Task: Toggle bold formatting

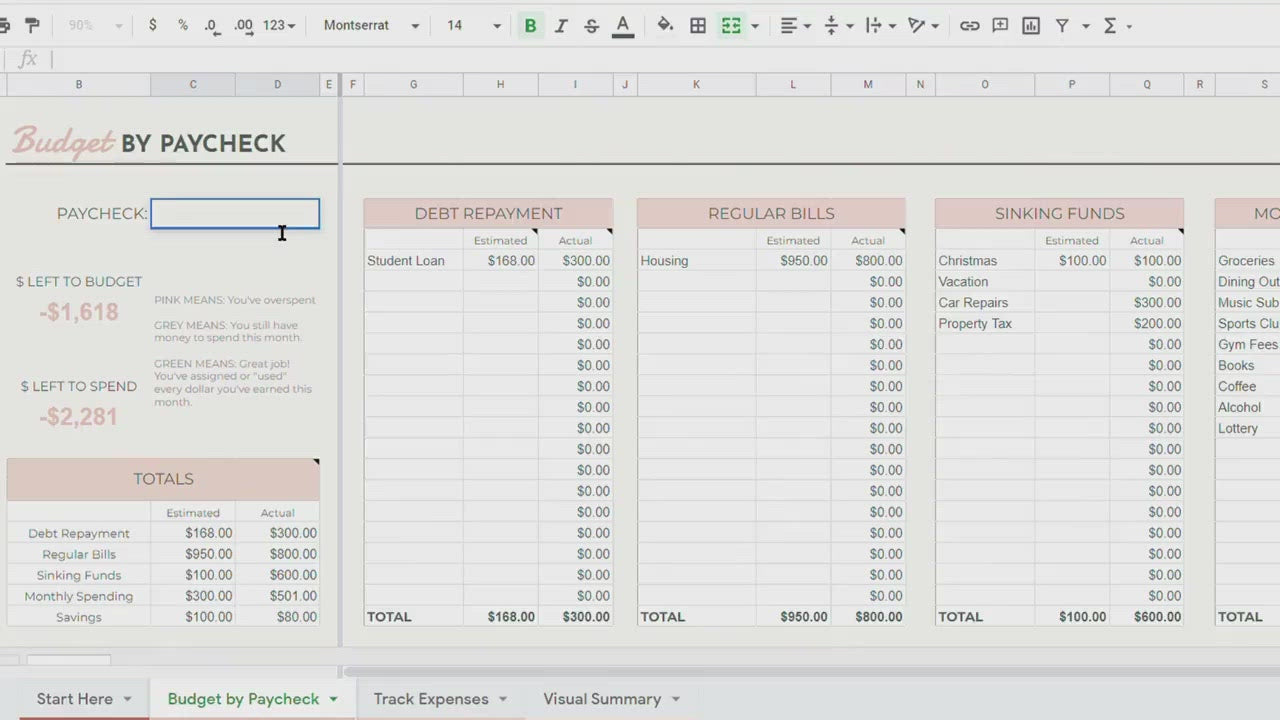Action: (x=530, y=25)
